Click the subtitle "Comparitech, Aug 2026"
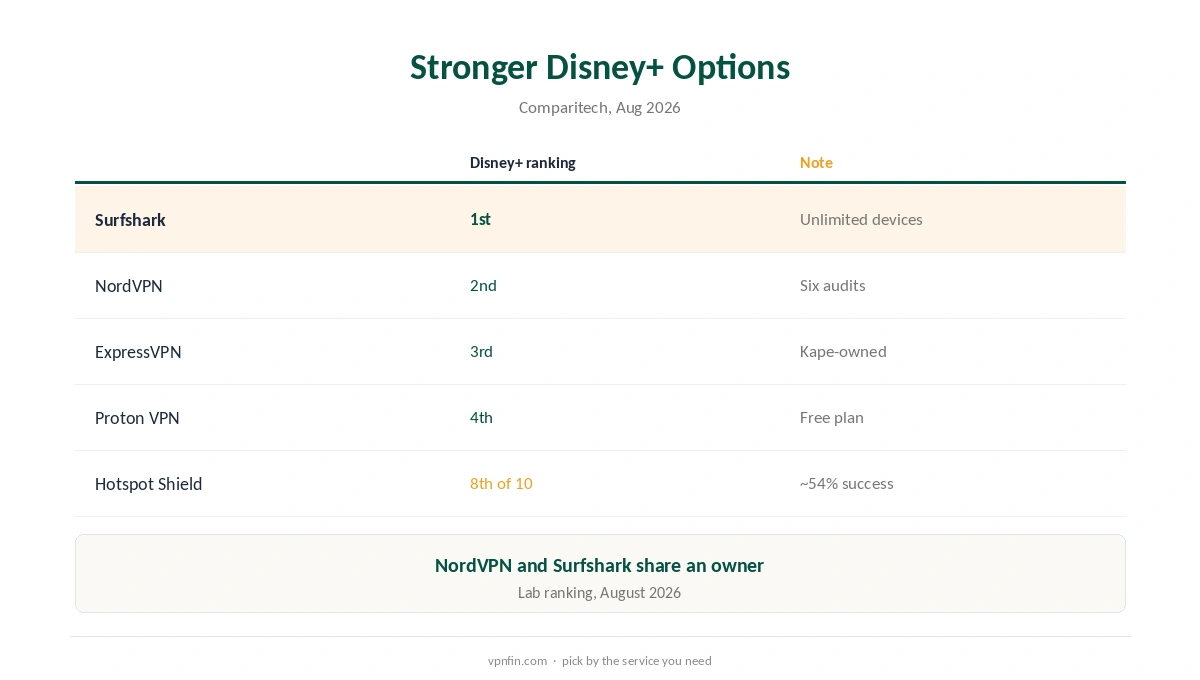Screen dimensions: 1200x680 click(600, 107)
